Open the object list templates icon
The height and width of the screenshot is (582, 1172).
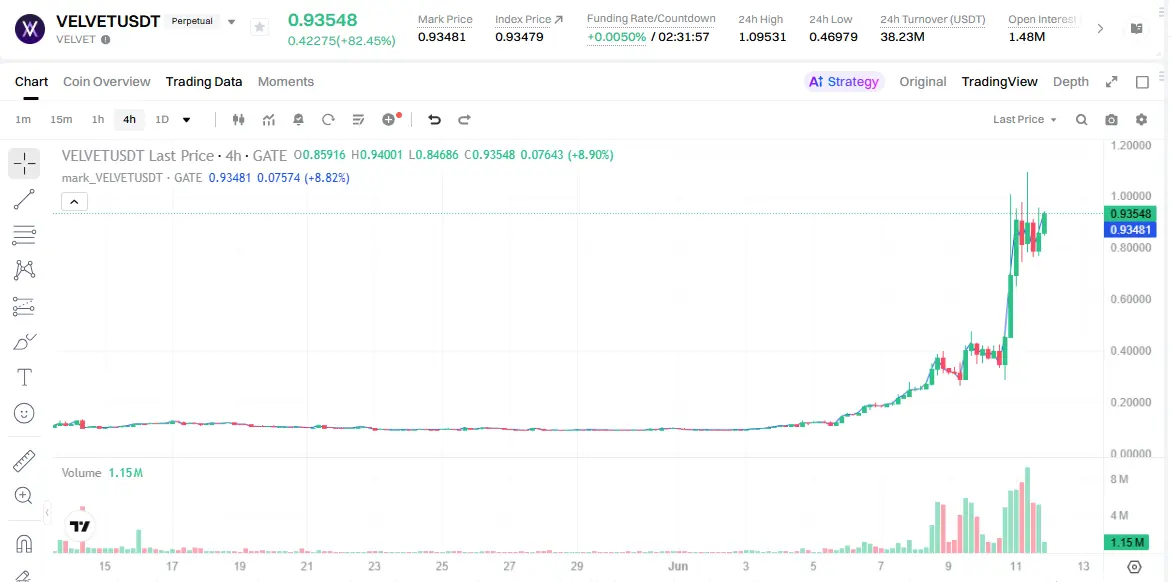(358, 120)
